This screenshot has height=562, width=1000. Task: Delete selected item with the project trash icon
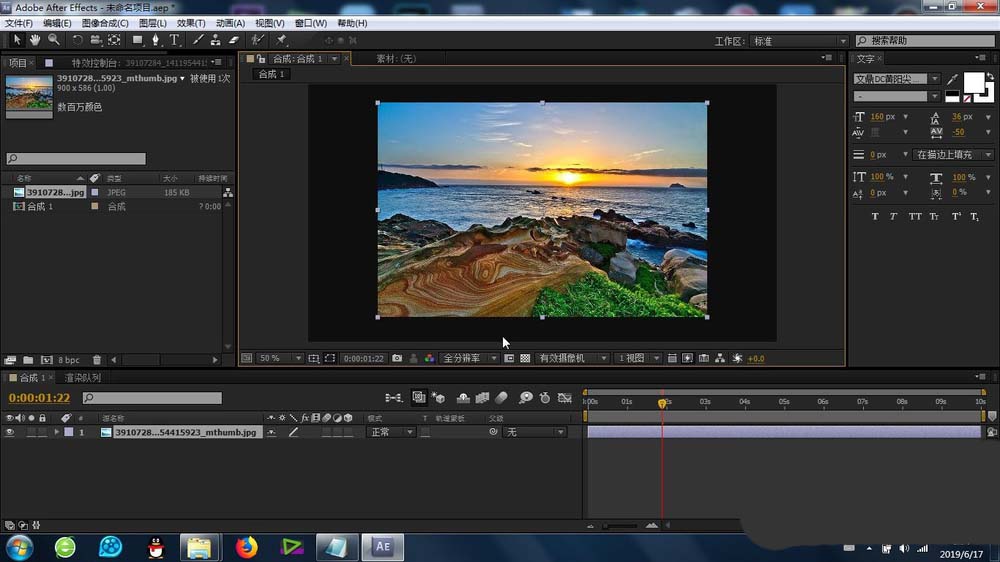point(97,360)
